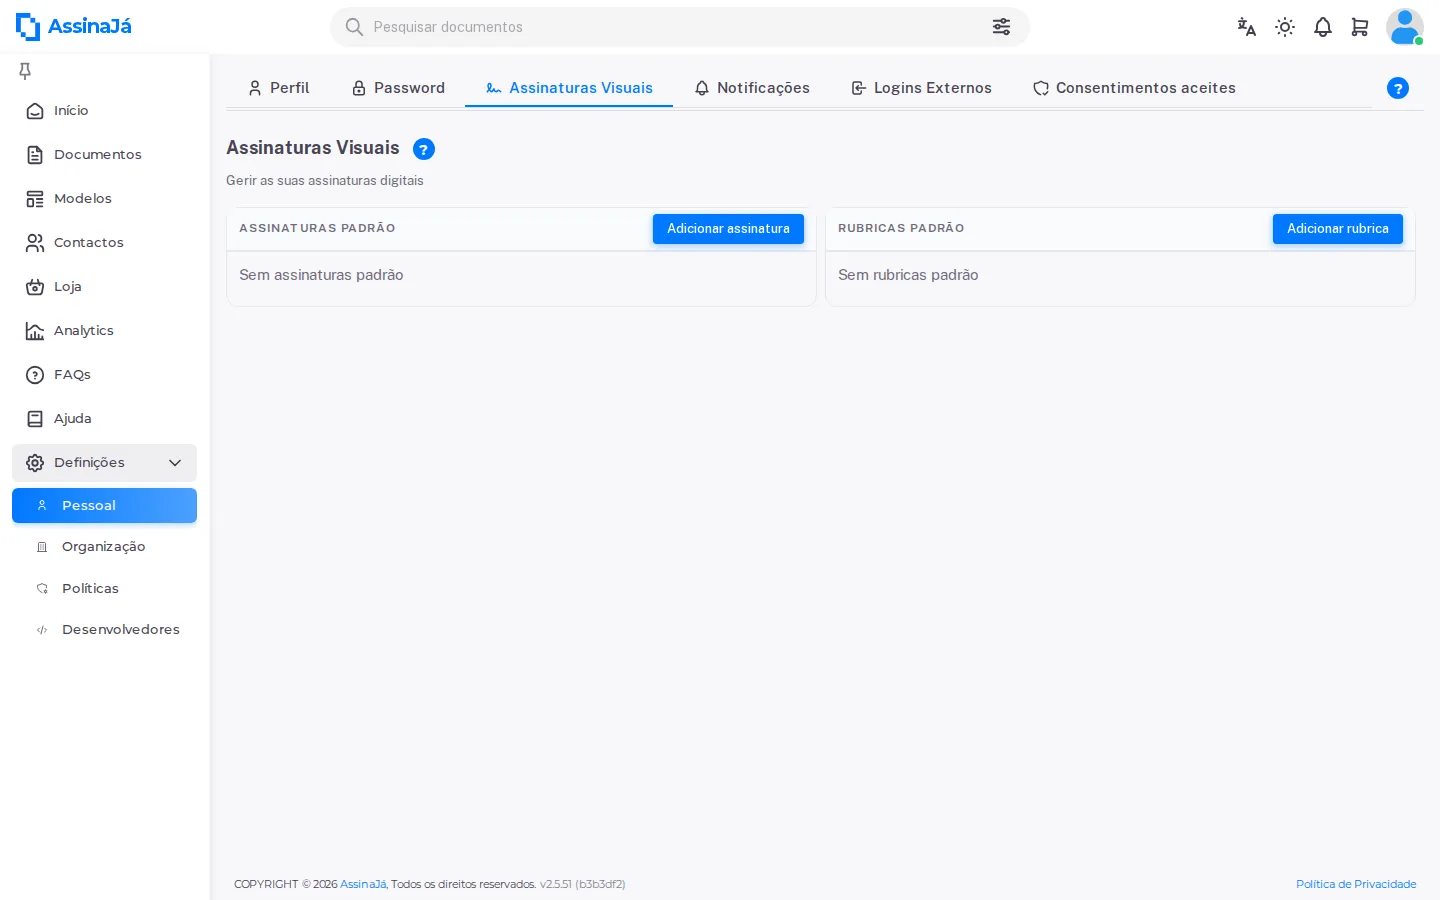
Task: Click the 'Sem assinaturas padrão' text
Action: pyautogui.click(x=321, y=275)
